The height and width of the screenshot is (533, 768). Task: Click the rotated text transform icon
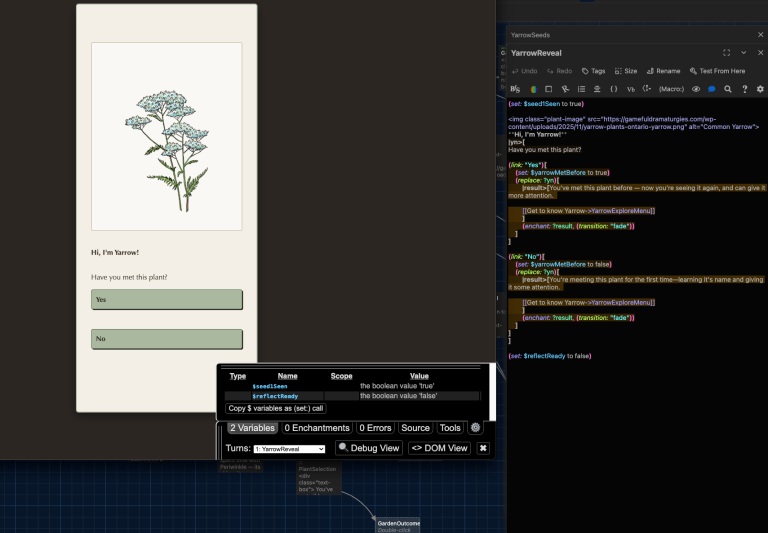(565, 89)
